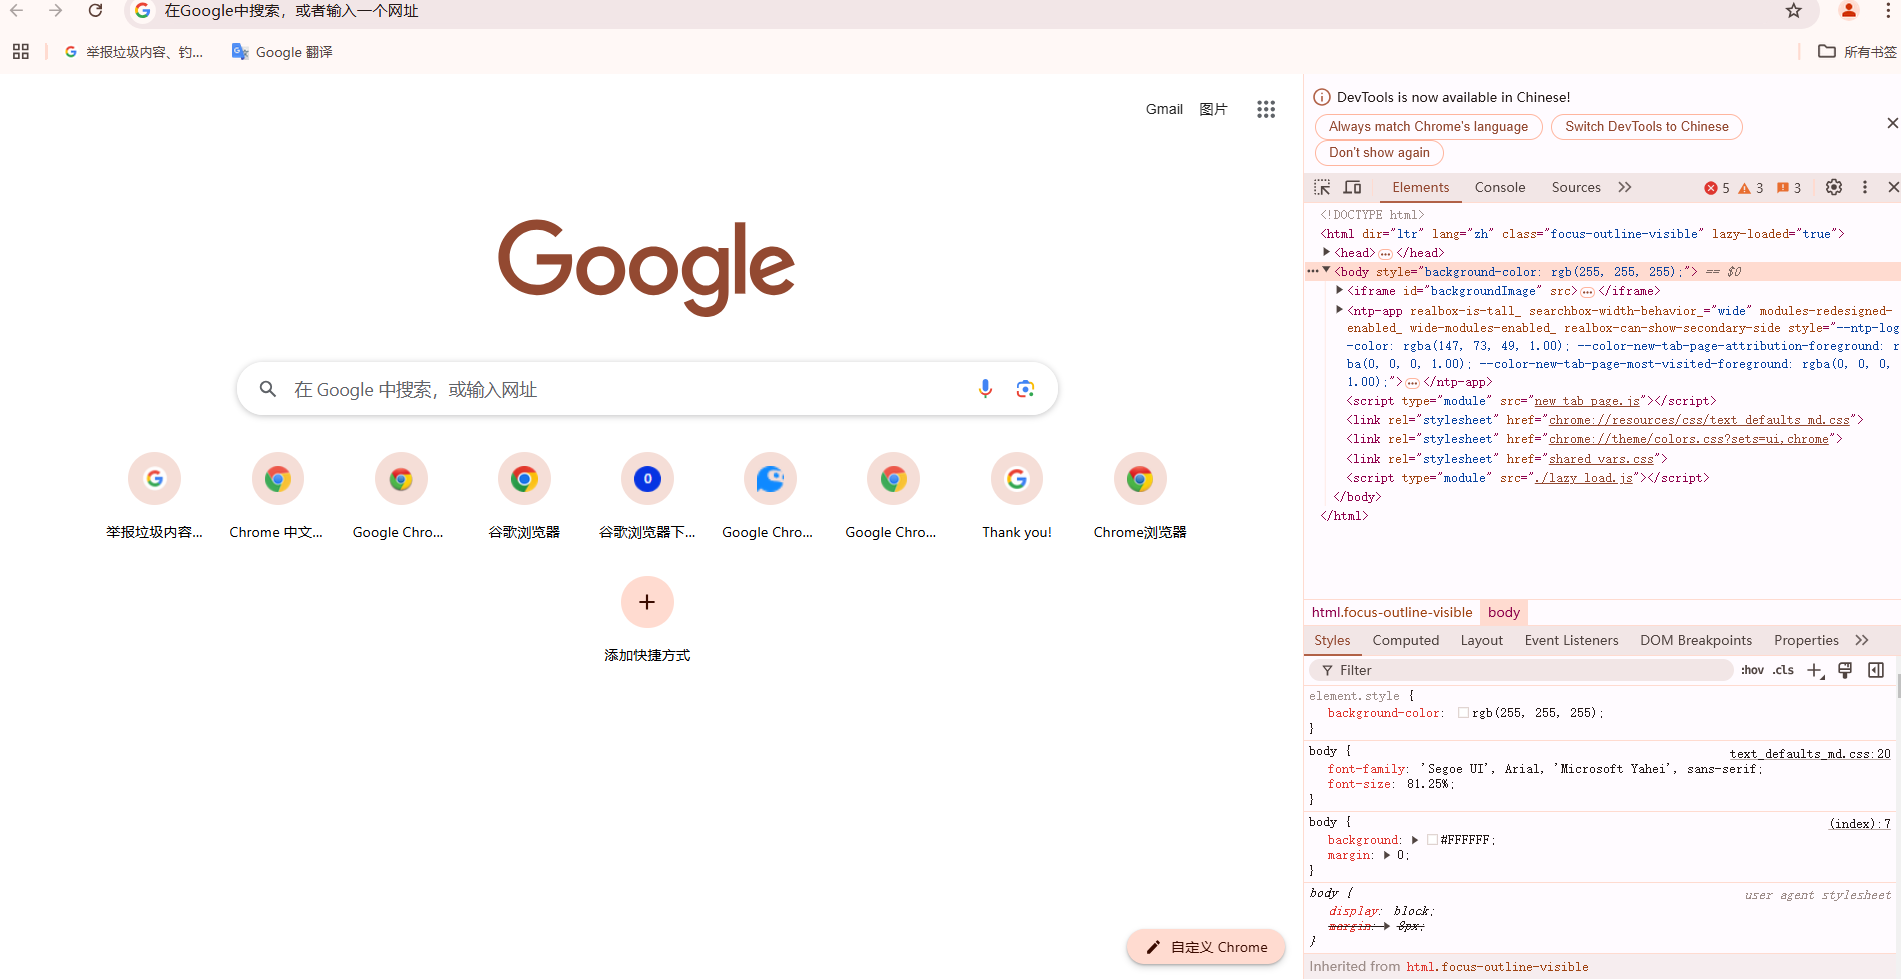Expand the ntp-app element node
1901x979 pixels.
1339,310
